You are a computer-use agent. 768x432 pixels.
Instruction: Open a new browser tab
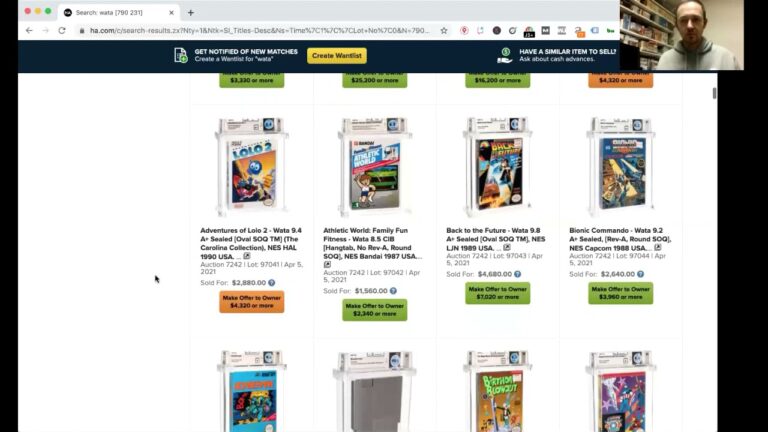191,13
